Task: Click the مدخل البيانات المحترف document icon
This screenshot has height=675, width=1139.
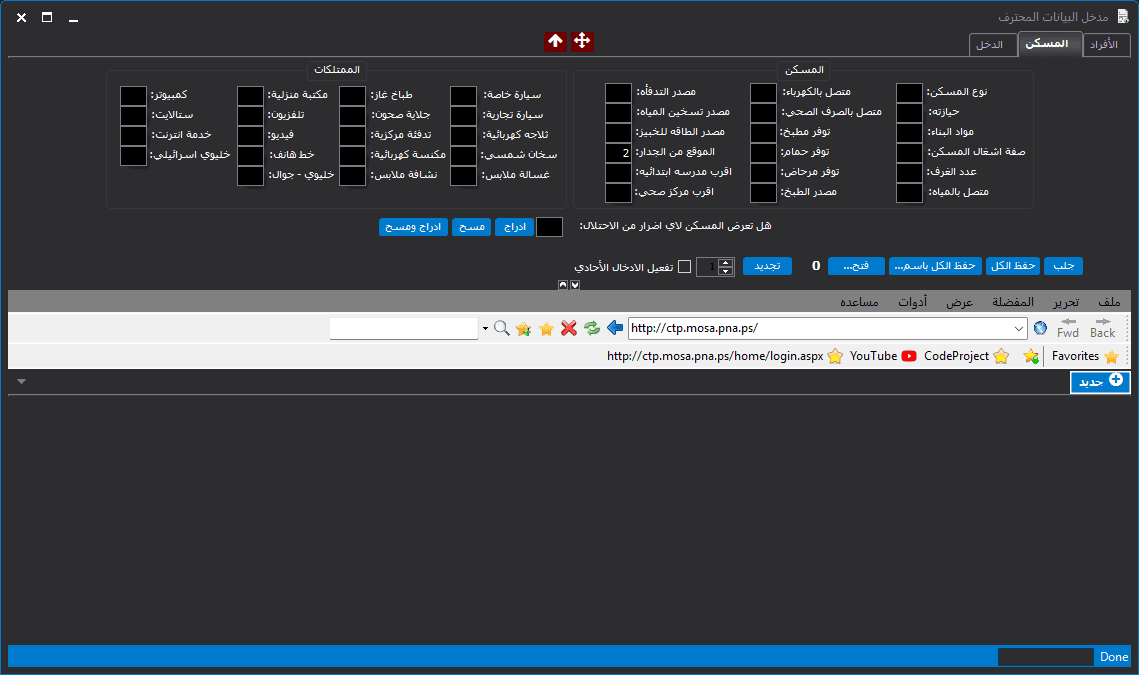Action: [1123, 16]
